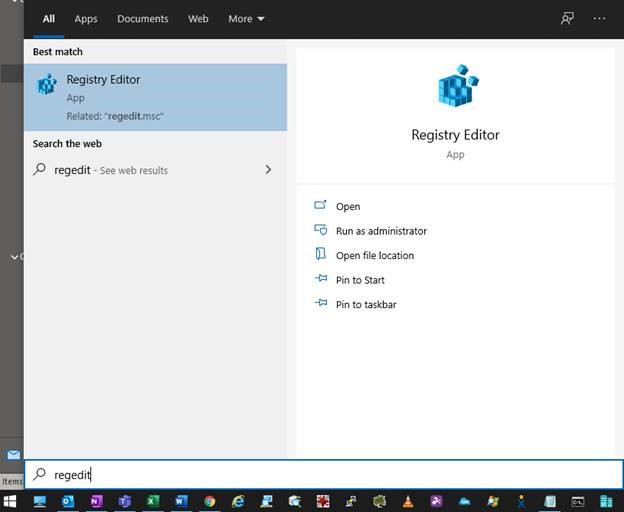Switch to the Apps search tab

click(86, 19)
